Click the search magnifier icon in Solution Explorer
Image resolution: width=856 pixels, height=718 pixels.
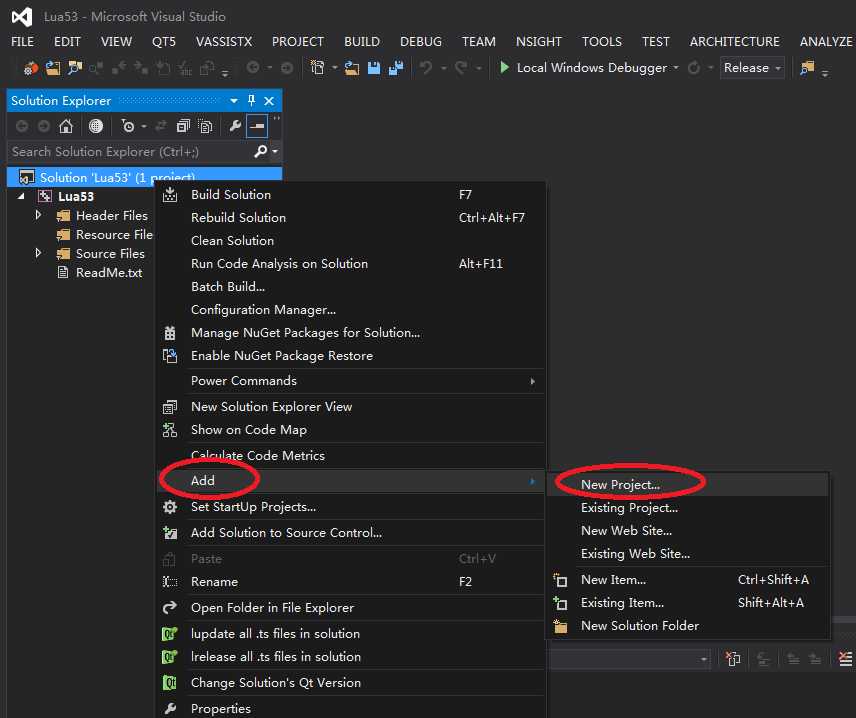pyautogui.click(x=261, y=151)
